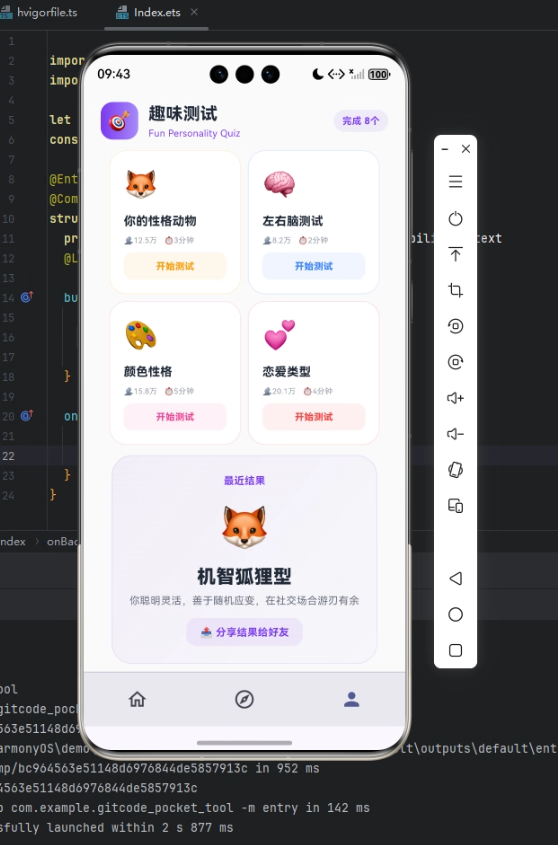Viewport: 558px width, 845px height.
Task: Tap the 09:43 status bar clock
Action: (x=114, y=74)
